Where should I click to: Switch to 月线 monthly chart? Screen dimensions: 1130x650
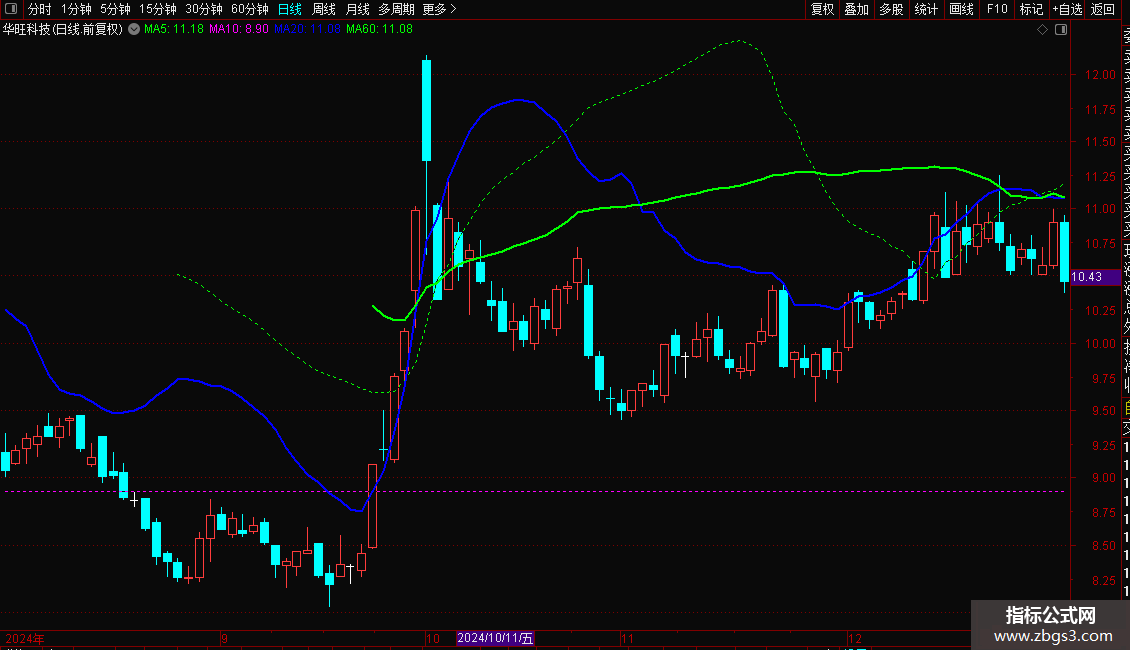(x=357, y=9)
